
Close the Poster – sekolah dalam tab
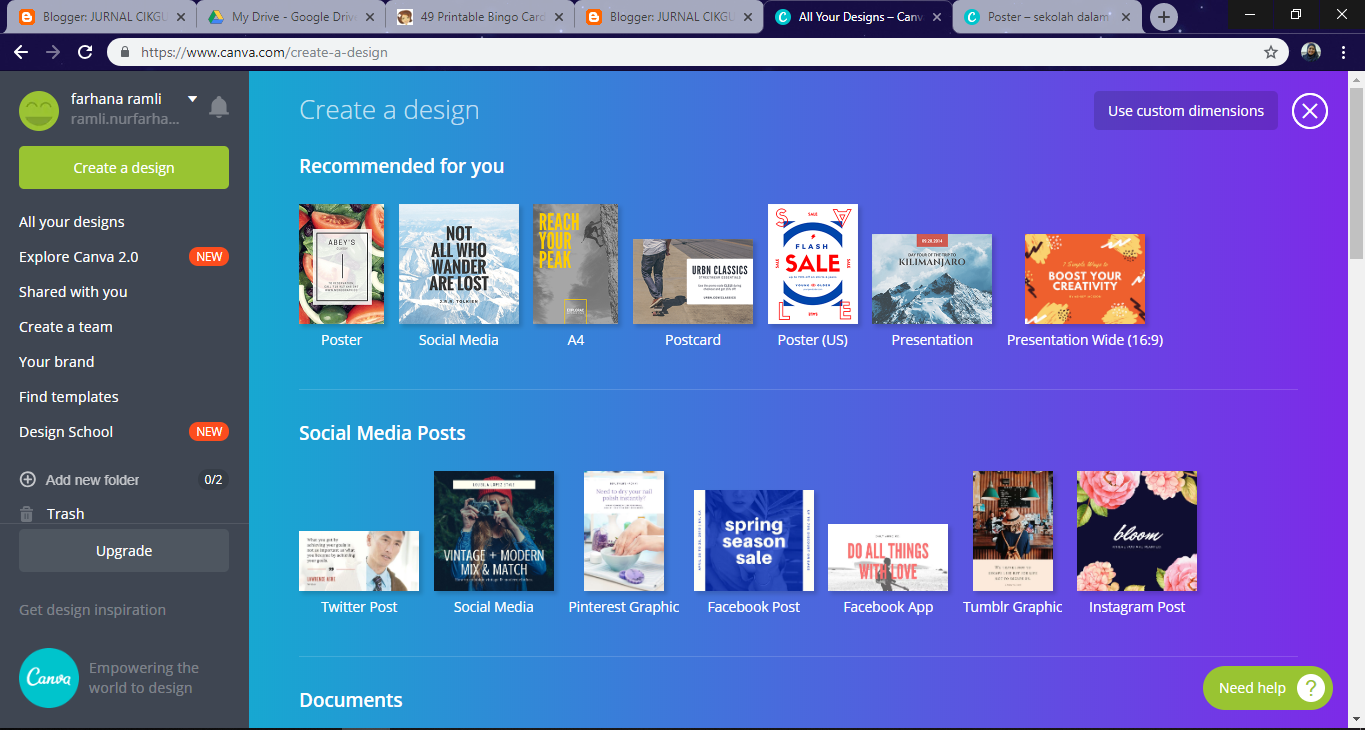[1126, 17]
